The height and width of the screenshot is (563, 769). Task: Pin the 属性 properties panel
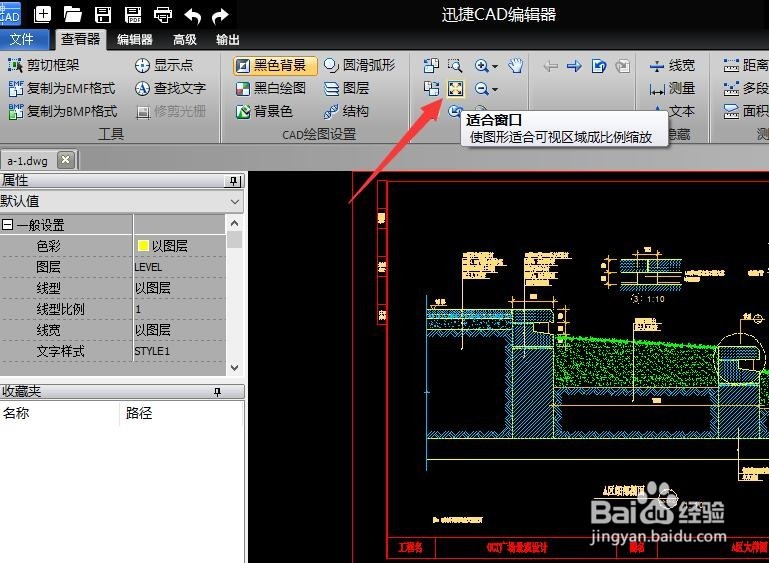[x=234, y=181]
